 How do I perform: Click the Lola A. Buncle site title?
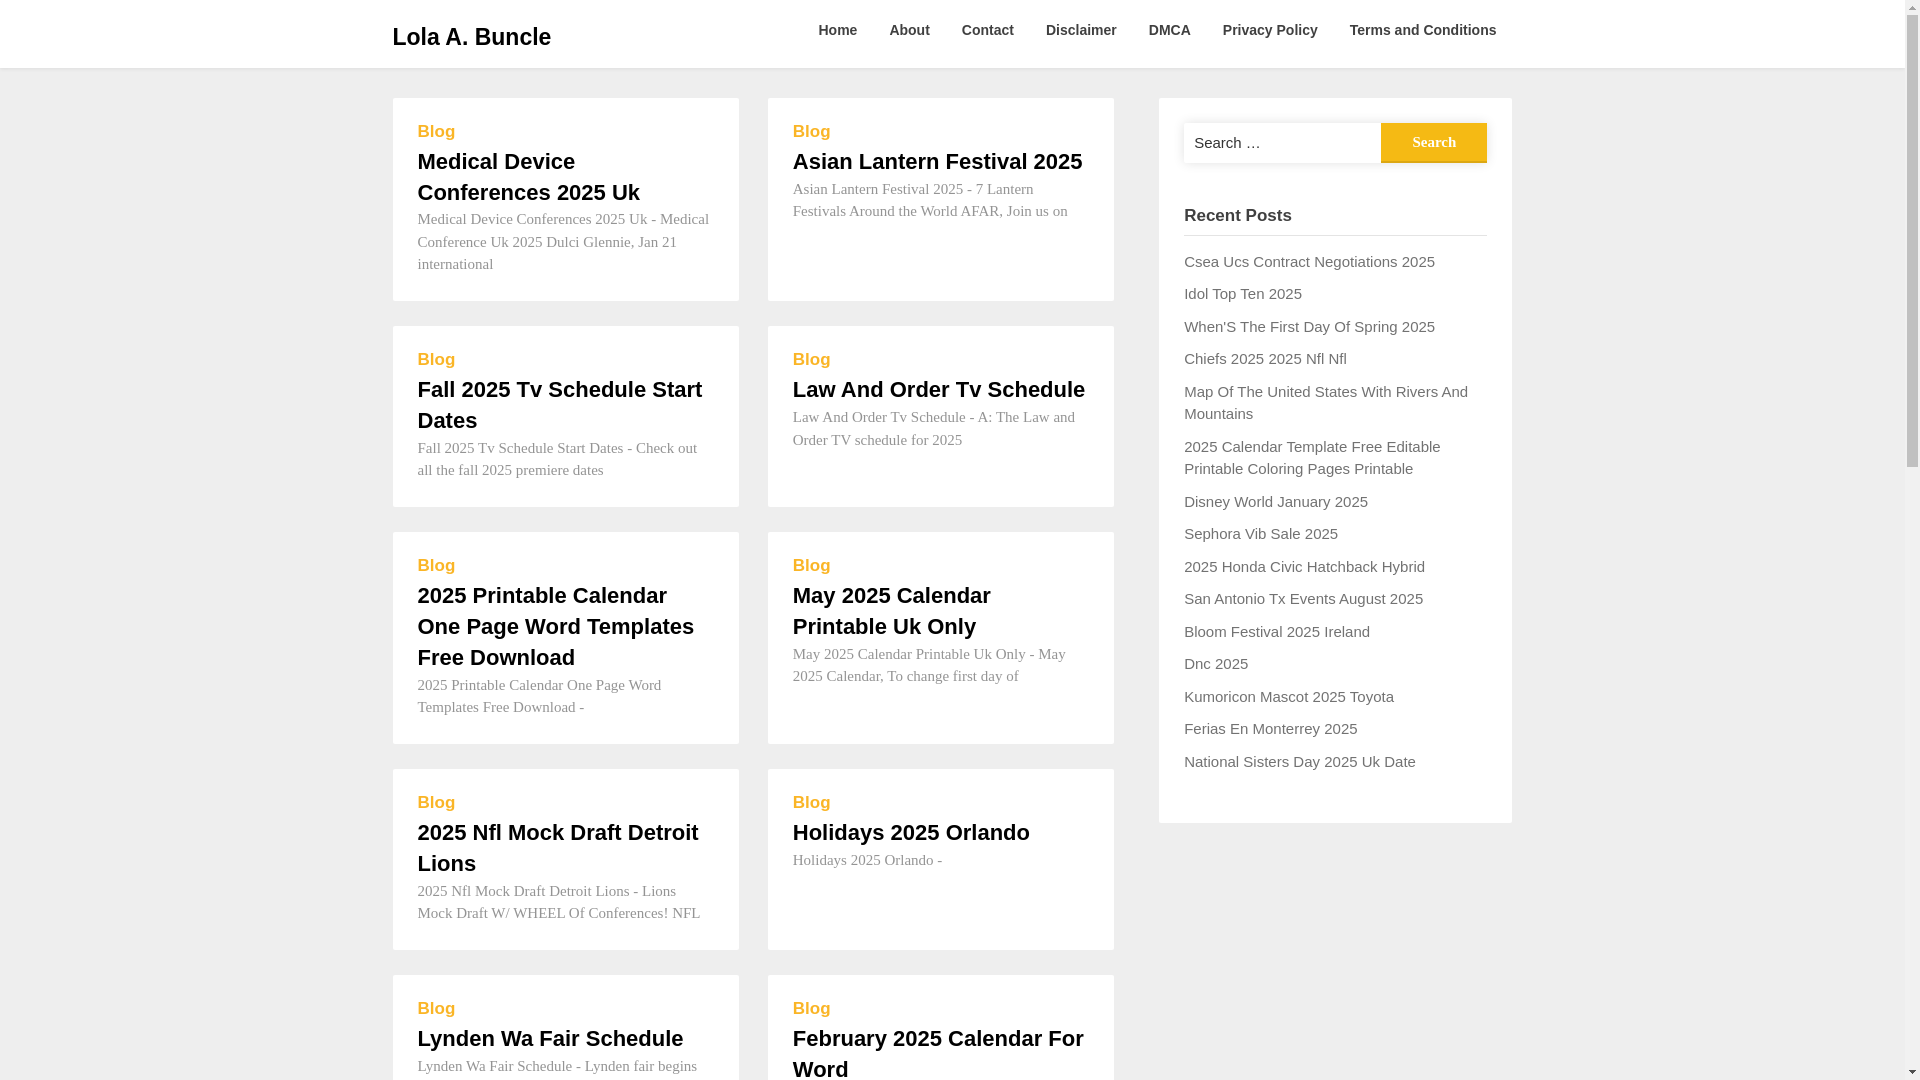click(471, 37)
